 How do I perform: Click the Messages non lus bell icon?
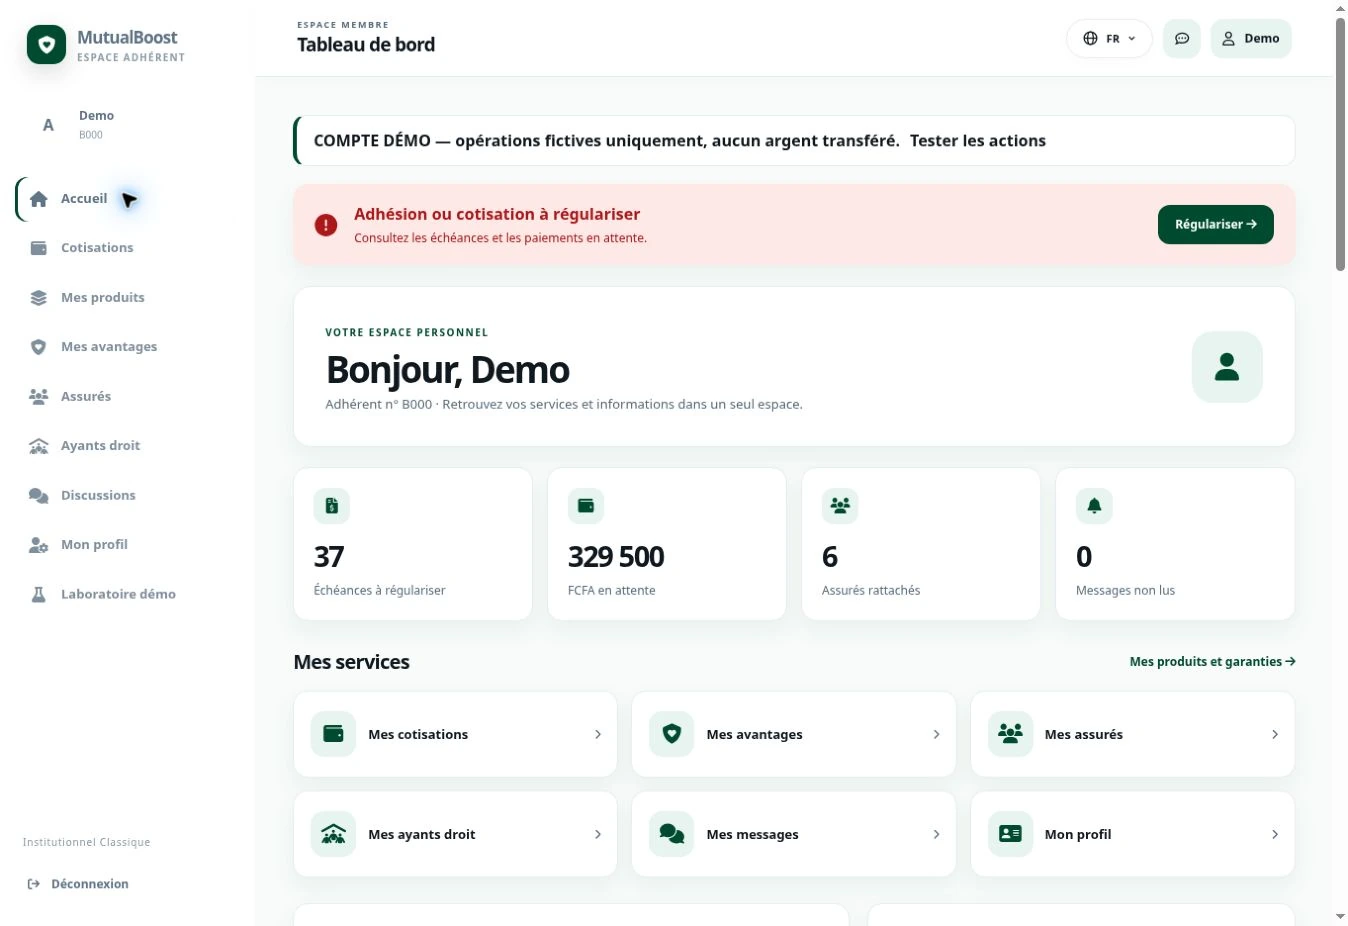pyautogui.click(x=1094, y=506)
